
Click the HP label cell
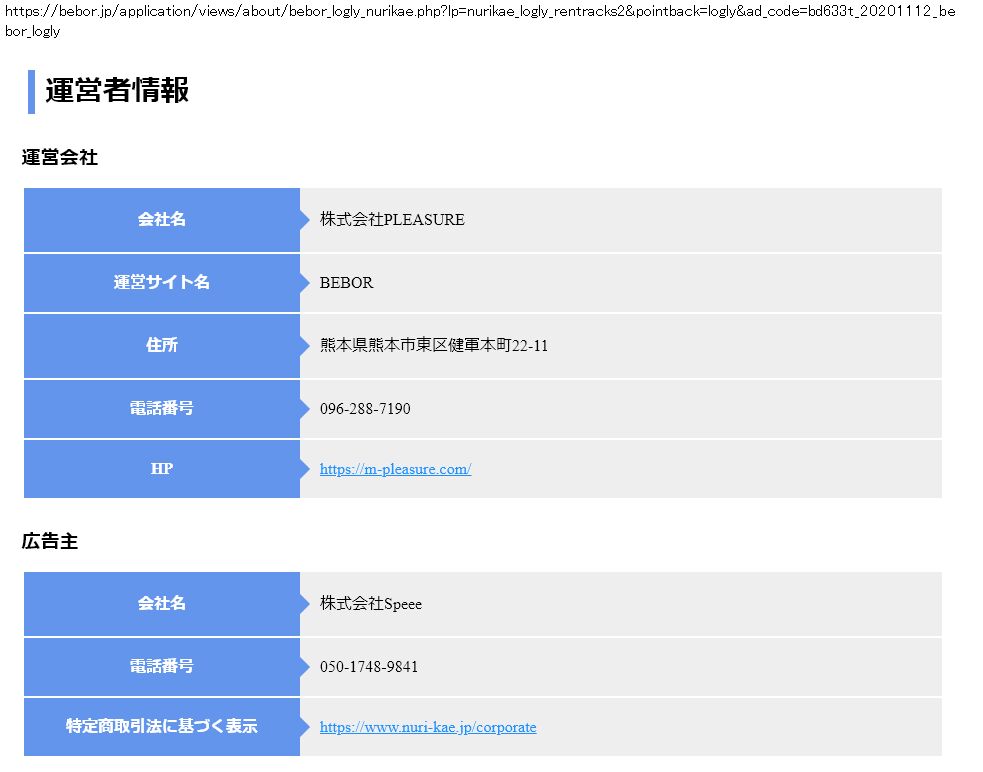161,469
